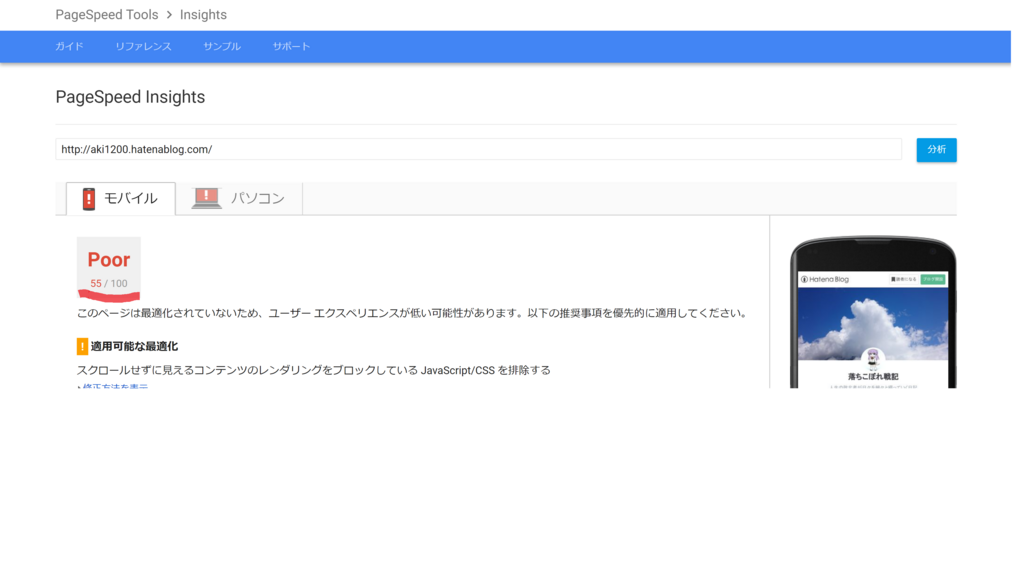Open the Insights breadcrumb link
This screenshot has width=1024, height=576.
point(203,14)
